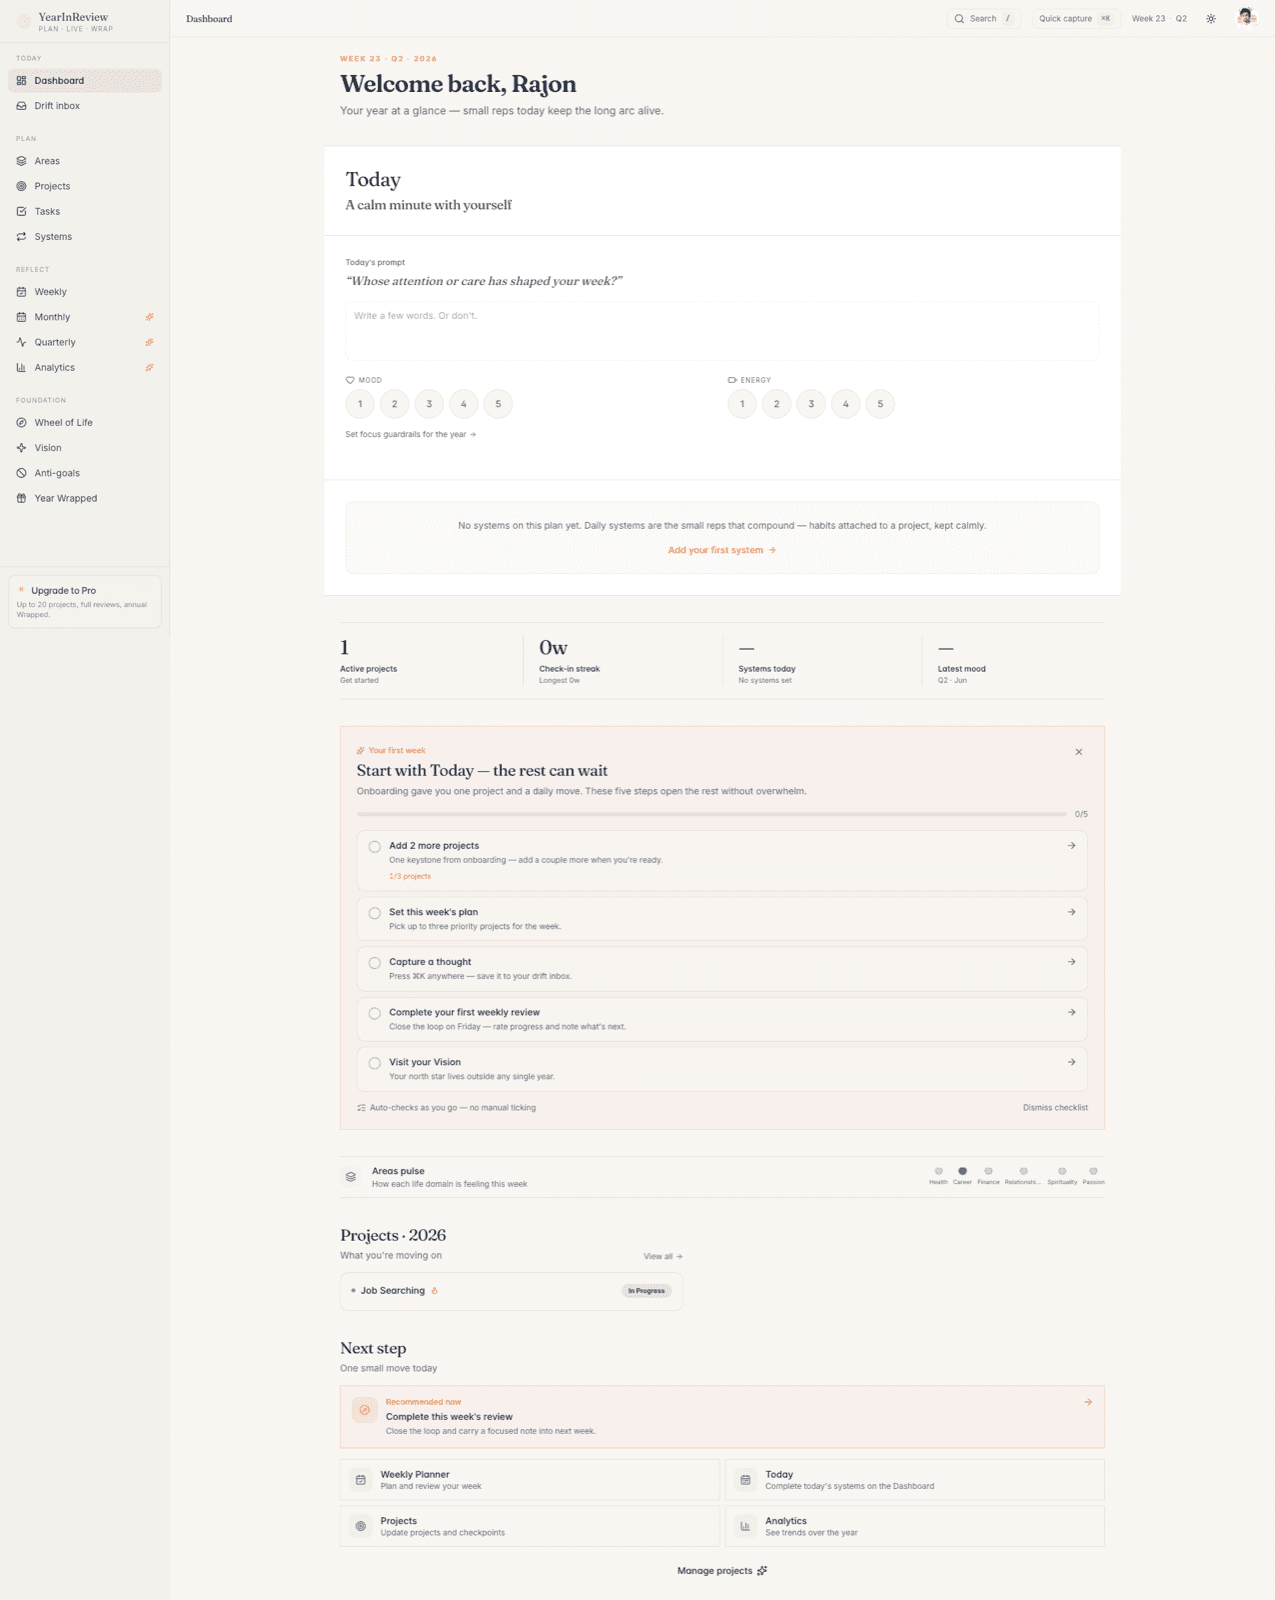The height and width of the screenshot is (1600, 1275).
Task: Click the Pro sparkle badge beside Monthly
Action: pyautogui.click(x=149, y=317)
